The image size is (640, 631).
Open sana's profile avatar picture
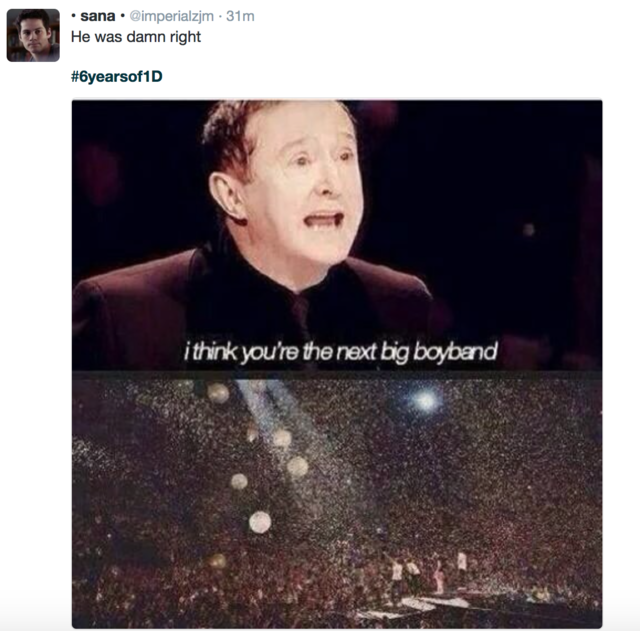(33, 36)
